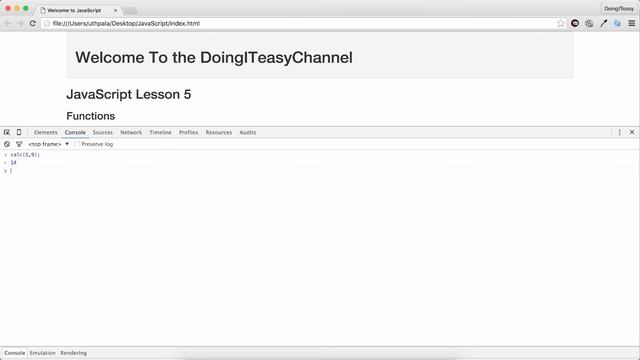Viewport: 640px width, 360px height.
Task: Click the red macOS close window button
Action: click(x=8, y=8)
